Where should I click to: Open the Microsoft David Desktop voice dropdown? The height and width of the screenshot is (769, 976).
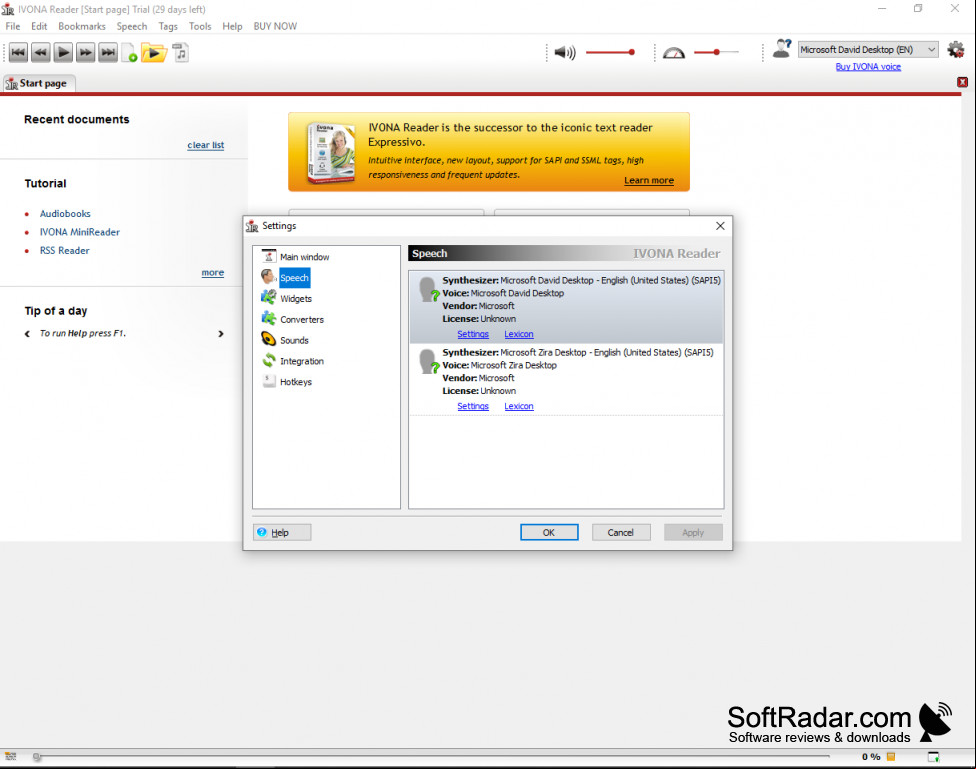point(868,49)
